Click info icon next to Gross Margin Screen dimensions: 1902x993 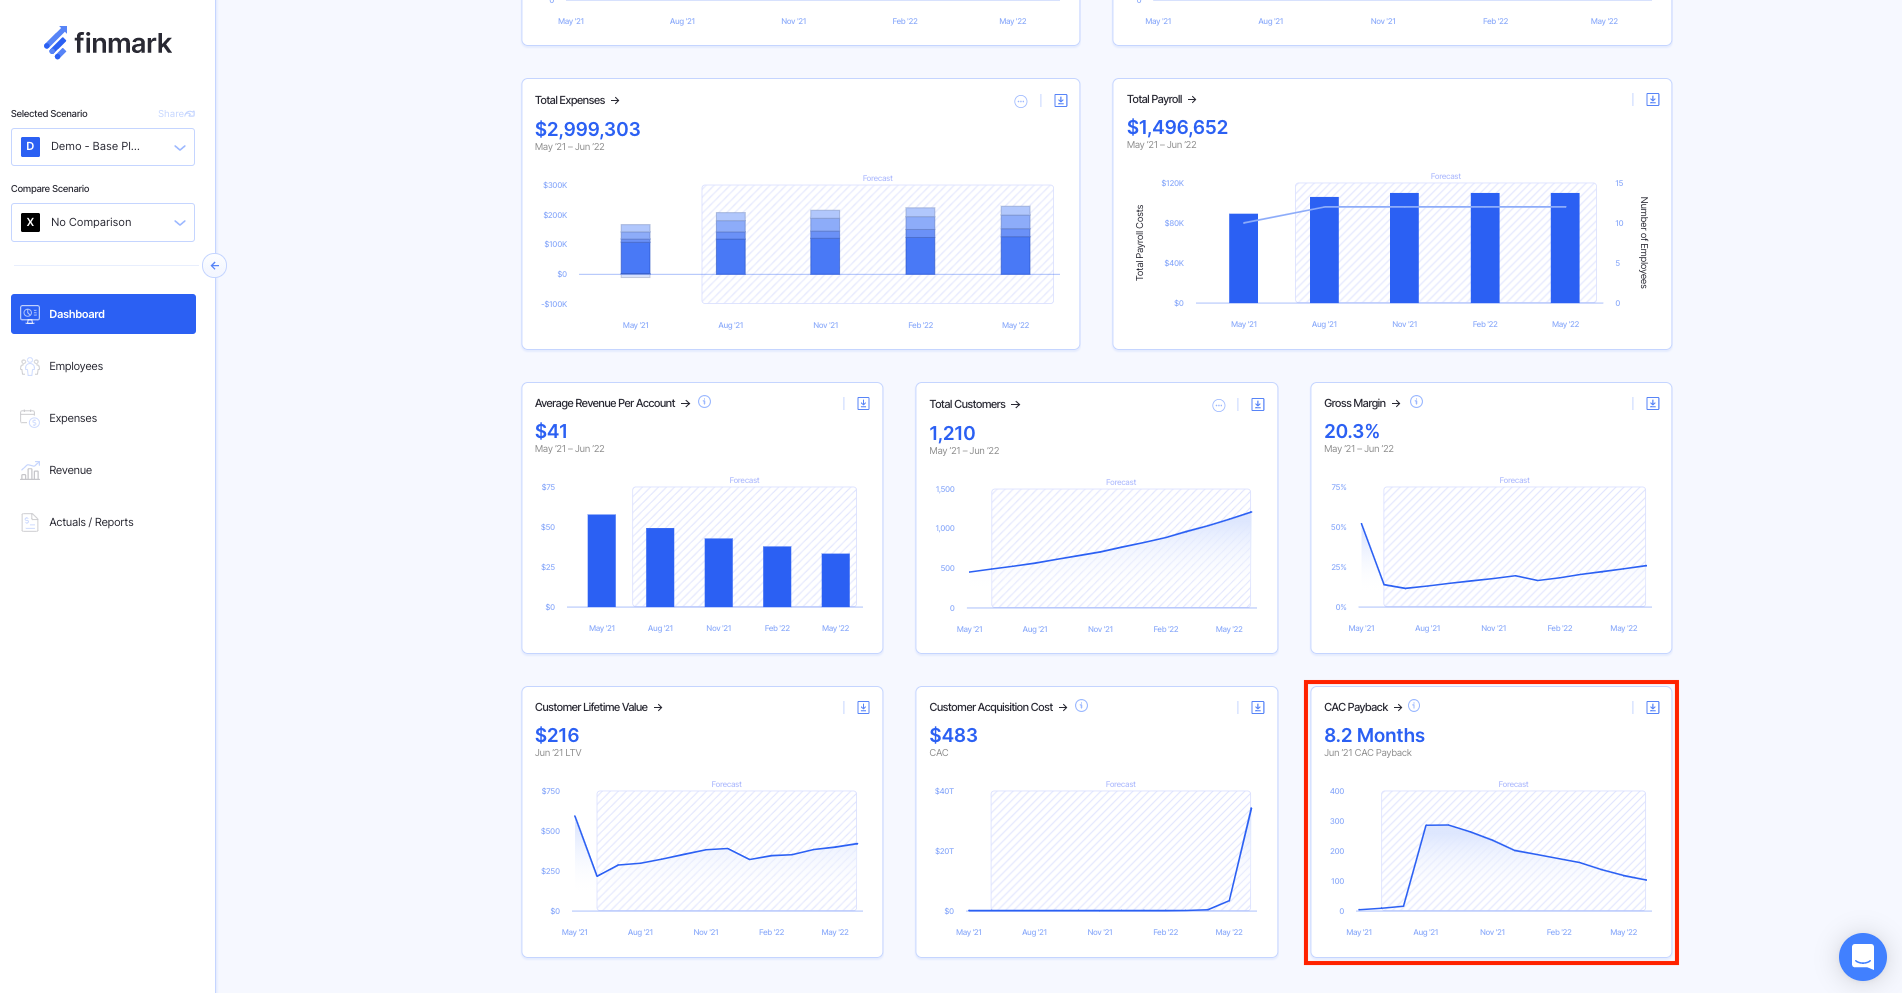(x=1416, y=402)
